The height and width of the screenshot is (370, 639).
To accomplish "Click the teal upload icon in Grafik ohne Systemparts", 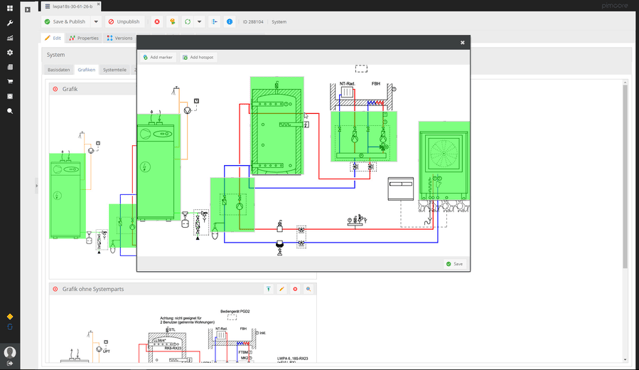I will tap(269, 289).
